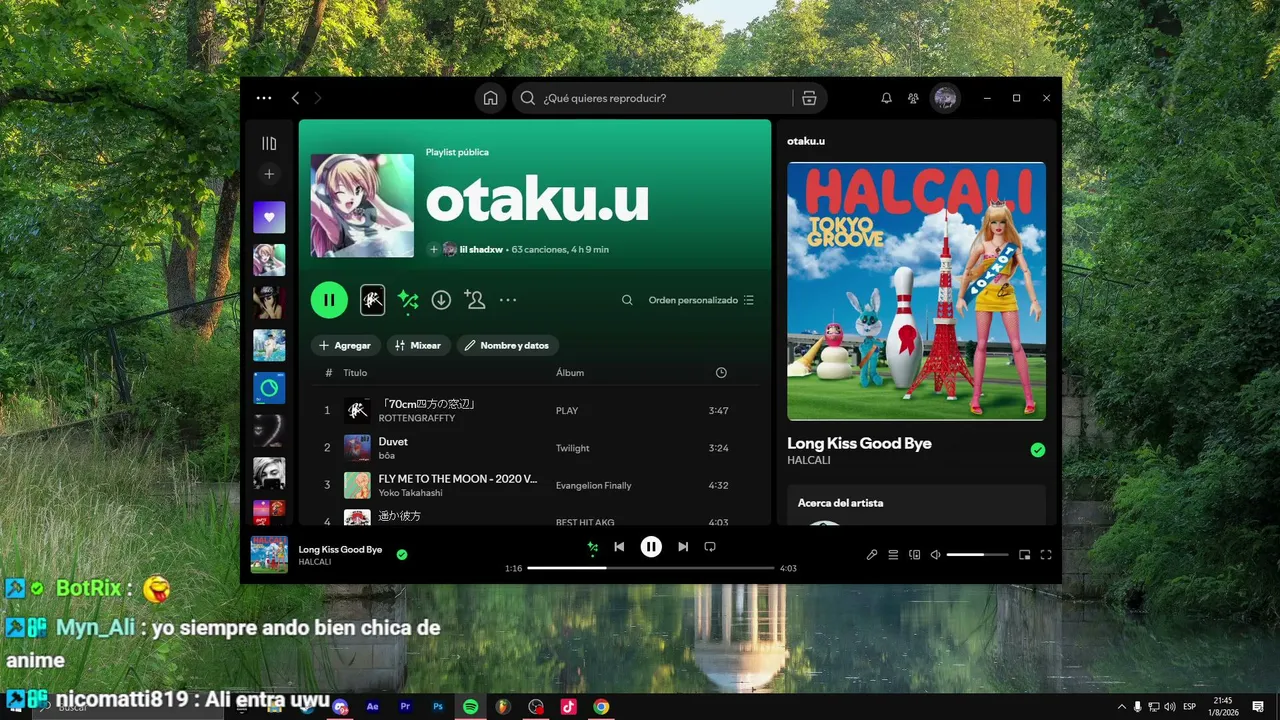1280x720 pixels.
Task: Open Liked Songs in the sidebar
Action: [x=269, y=217]
